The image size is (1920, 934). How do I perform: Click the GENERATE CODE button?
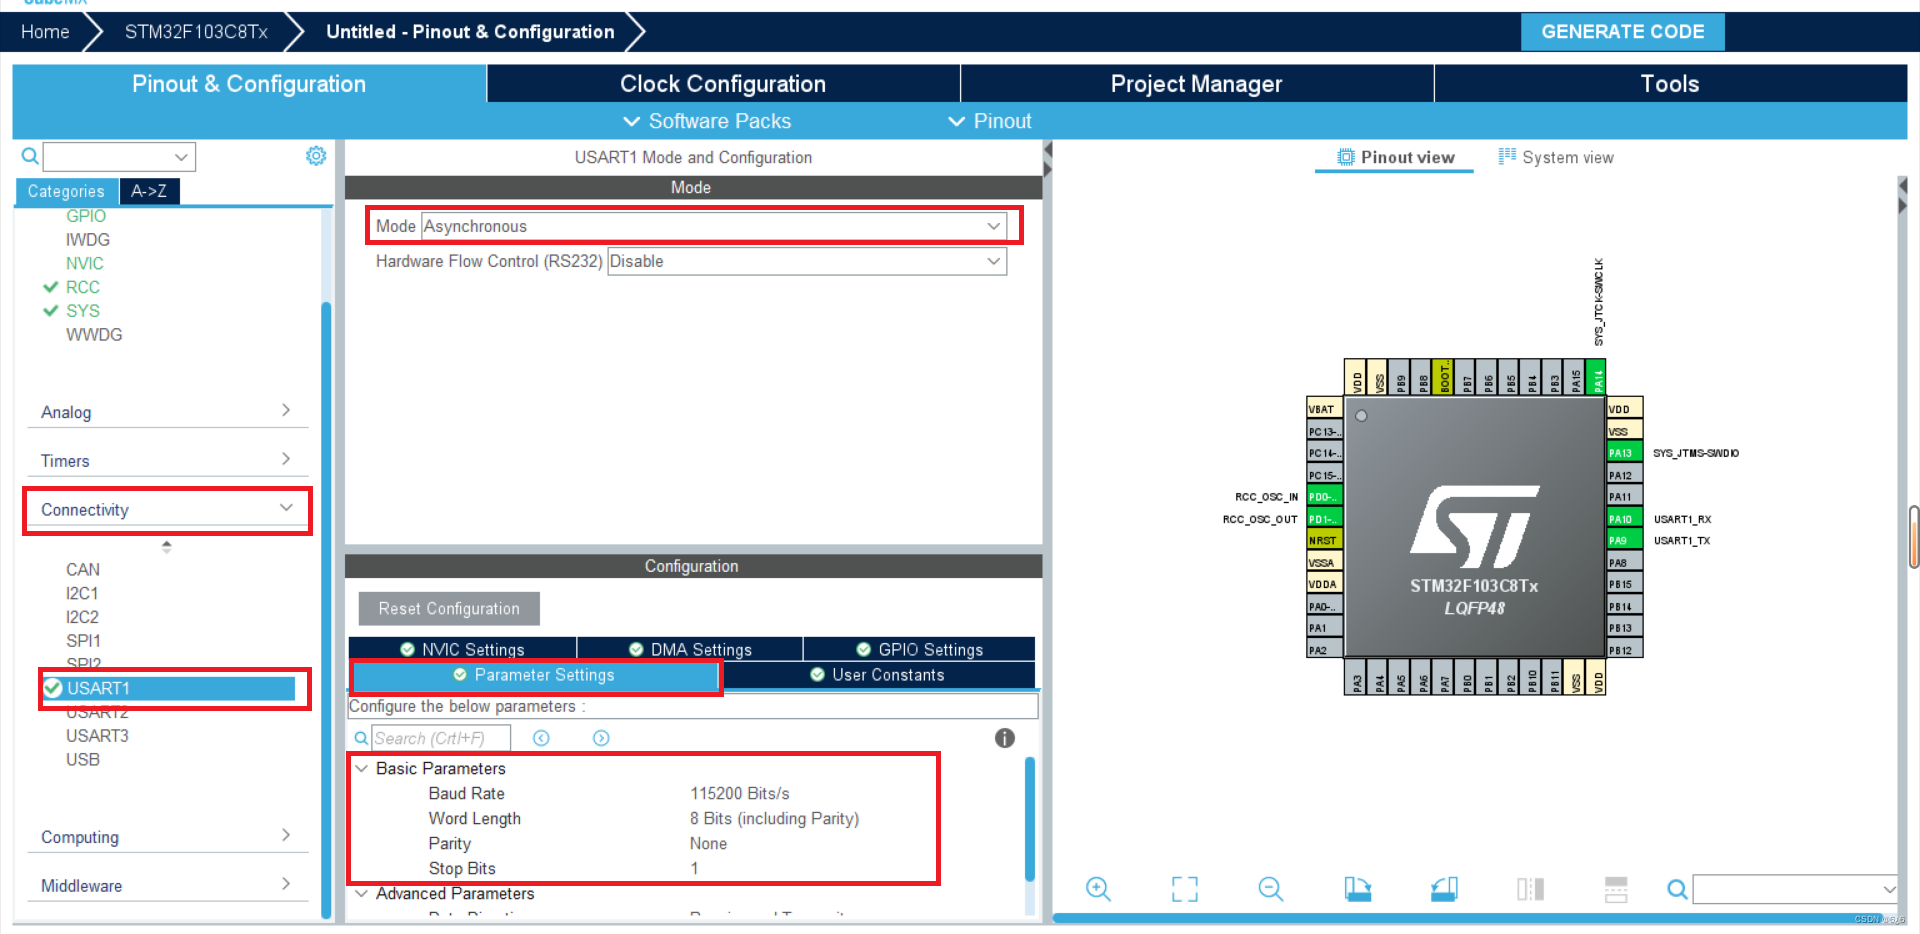coord(1622,32)
